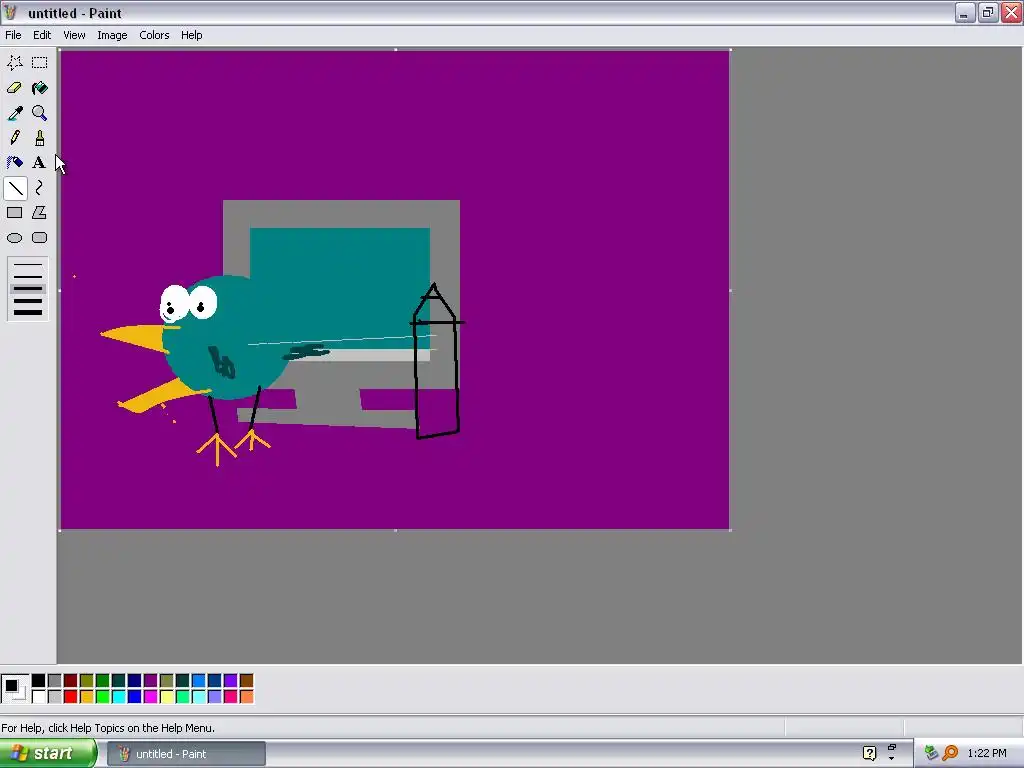This screenshot has height=768, width=1024.
Task: Pick the Airbrush spray can tool
Action: [x=14, y=163]
